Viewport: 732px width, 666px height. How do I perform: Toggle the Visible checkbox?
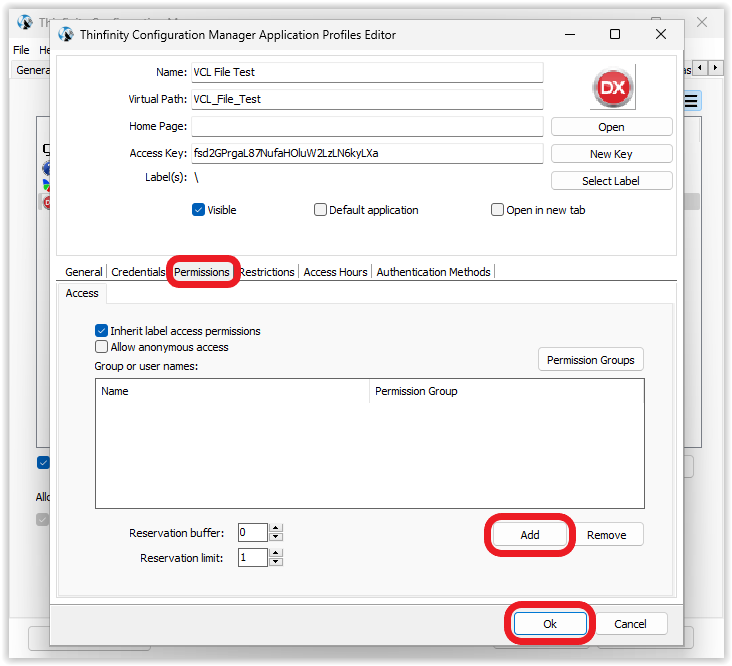[x=198, y=210]
